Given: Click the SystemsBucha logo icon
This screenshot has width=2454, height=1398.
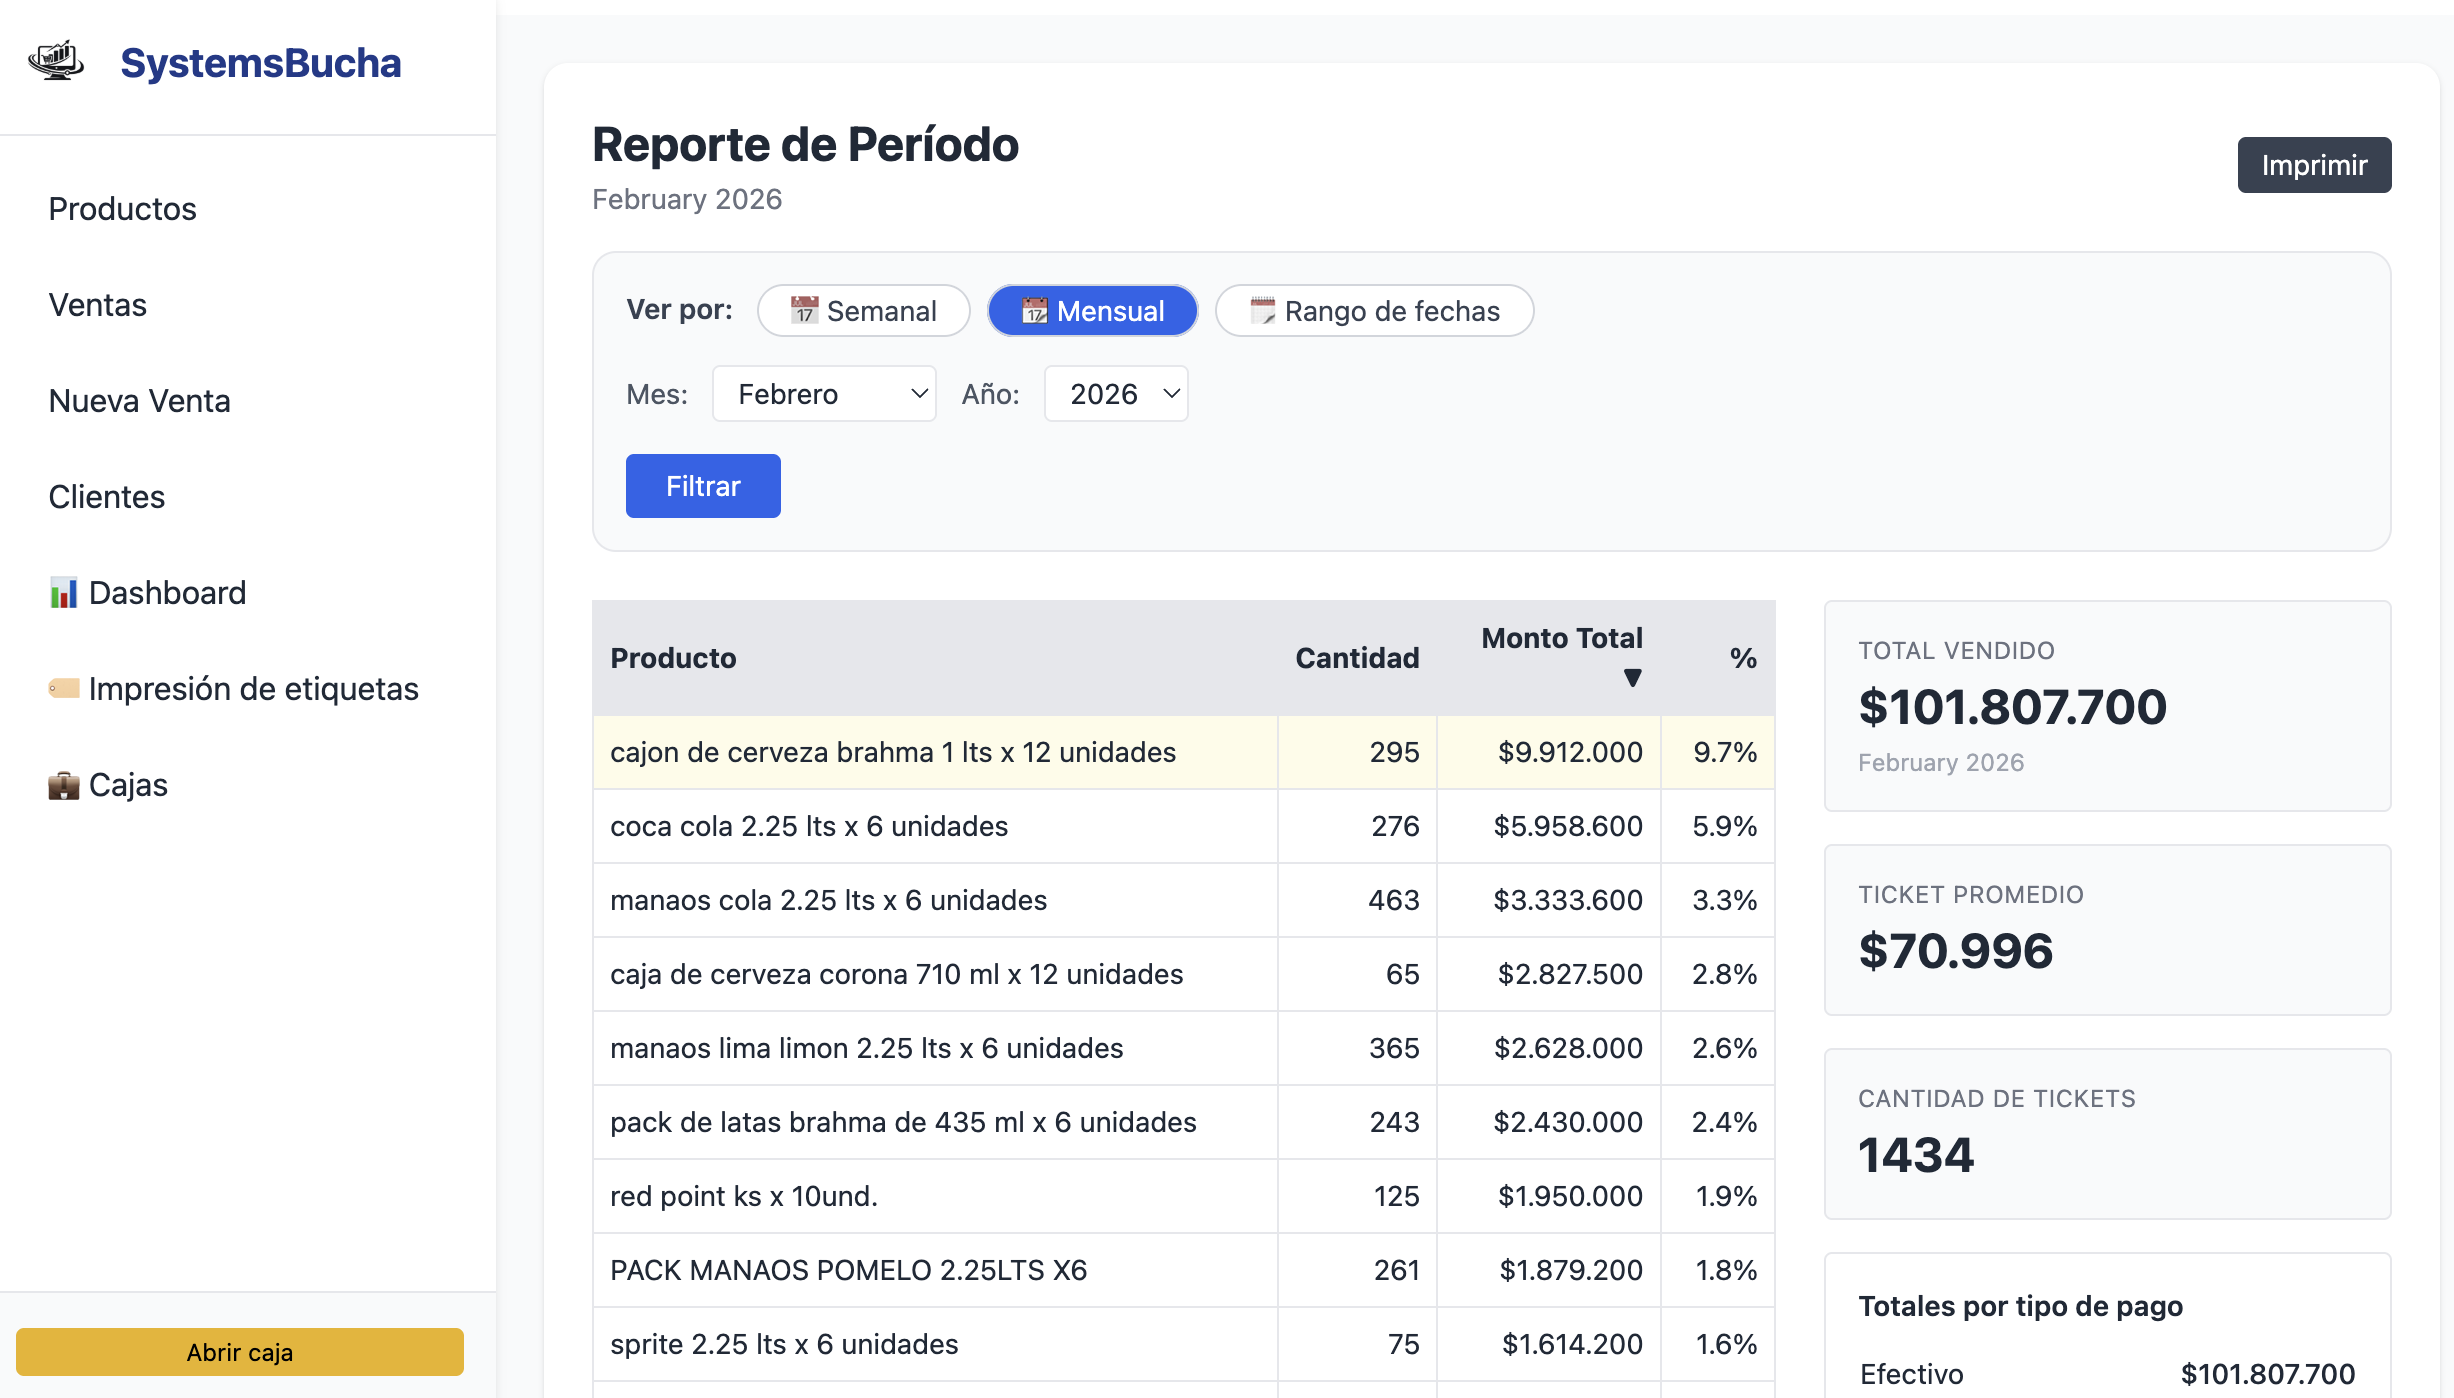Looking at the screenshot, I should pyautogui.click(x=56, y=61).
